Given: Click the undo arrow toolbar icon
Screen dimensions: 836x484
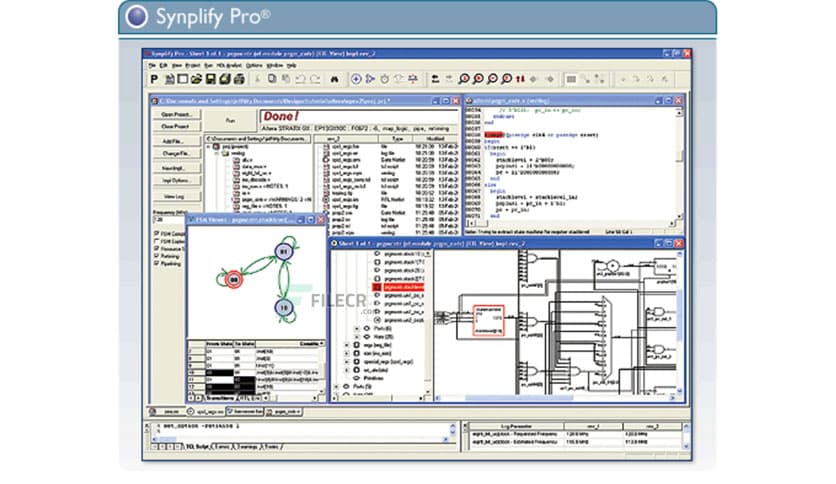Looking at the screenshot, I should coord(300,79).
